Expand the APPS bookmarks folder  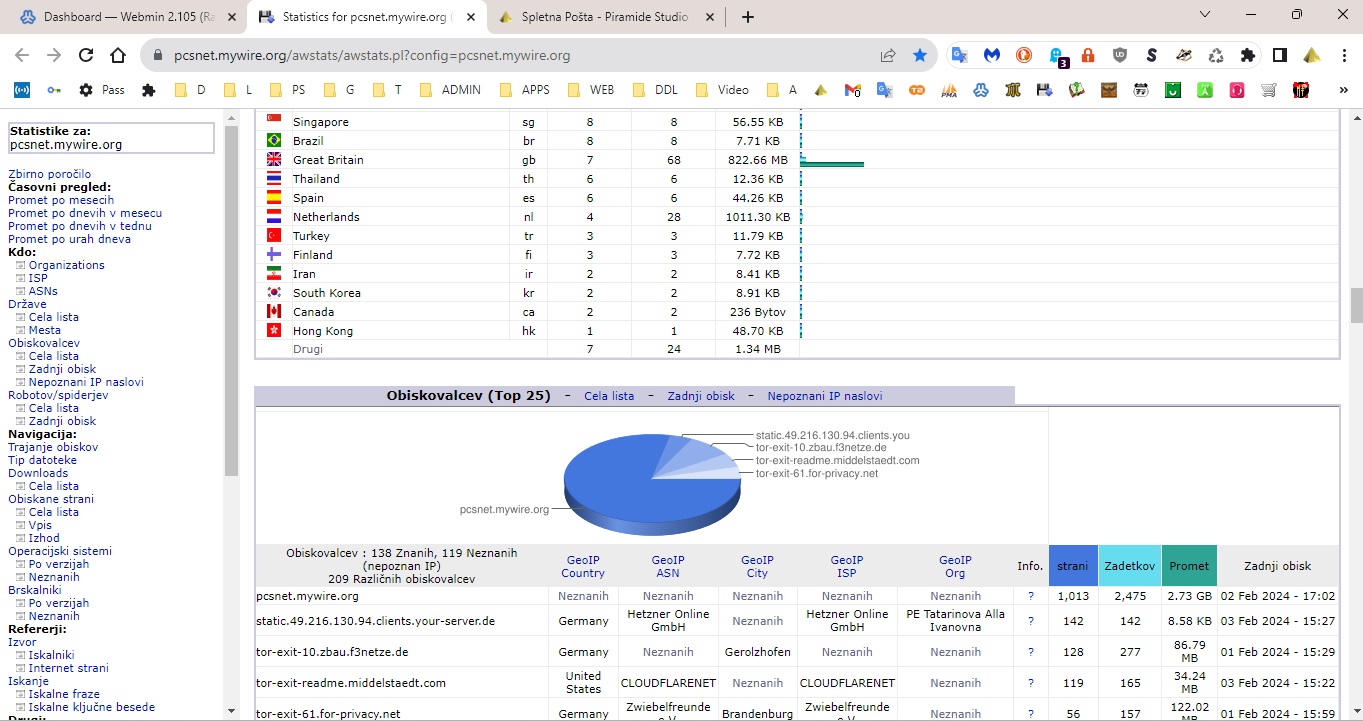(526, 90)
